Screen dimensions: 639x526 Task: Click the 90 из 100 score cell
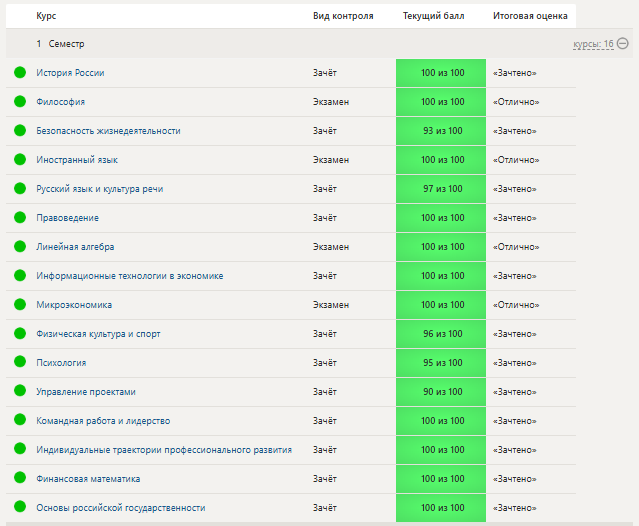tap(442, 392)
